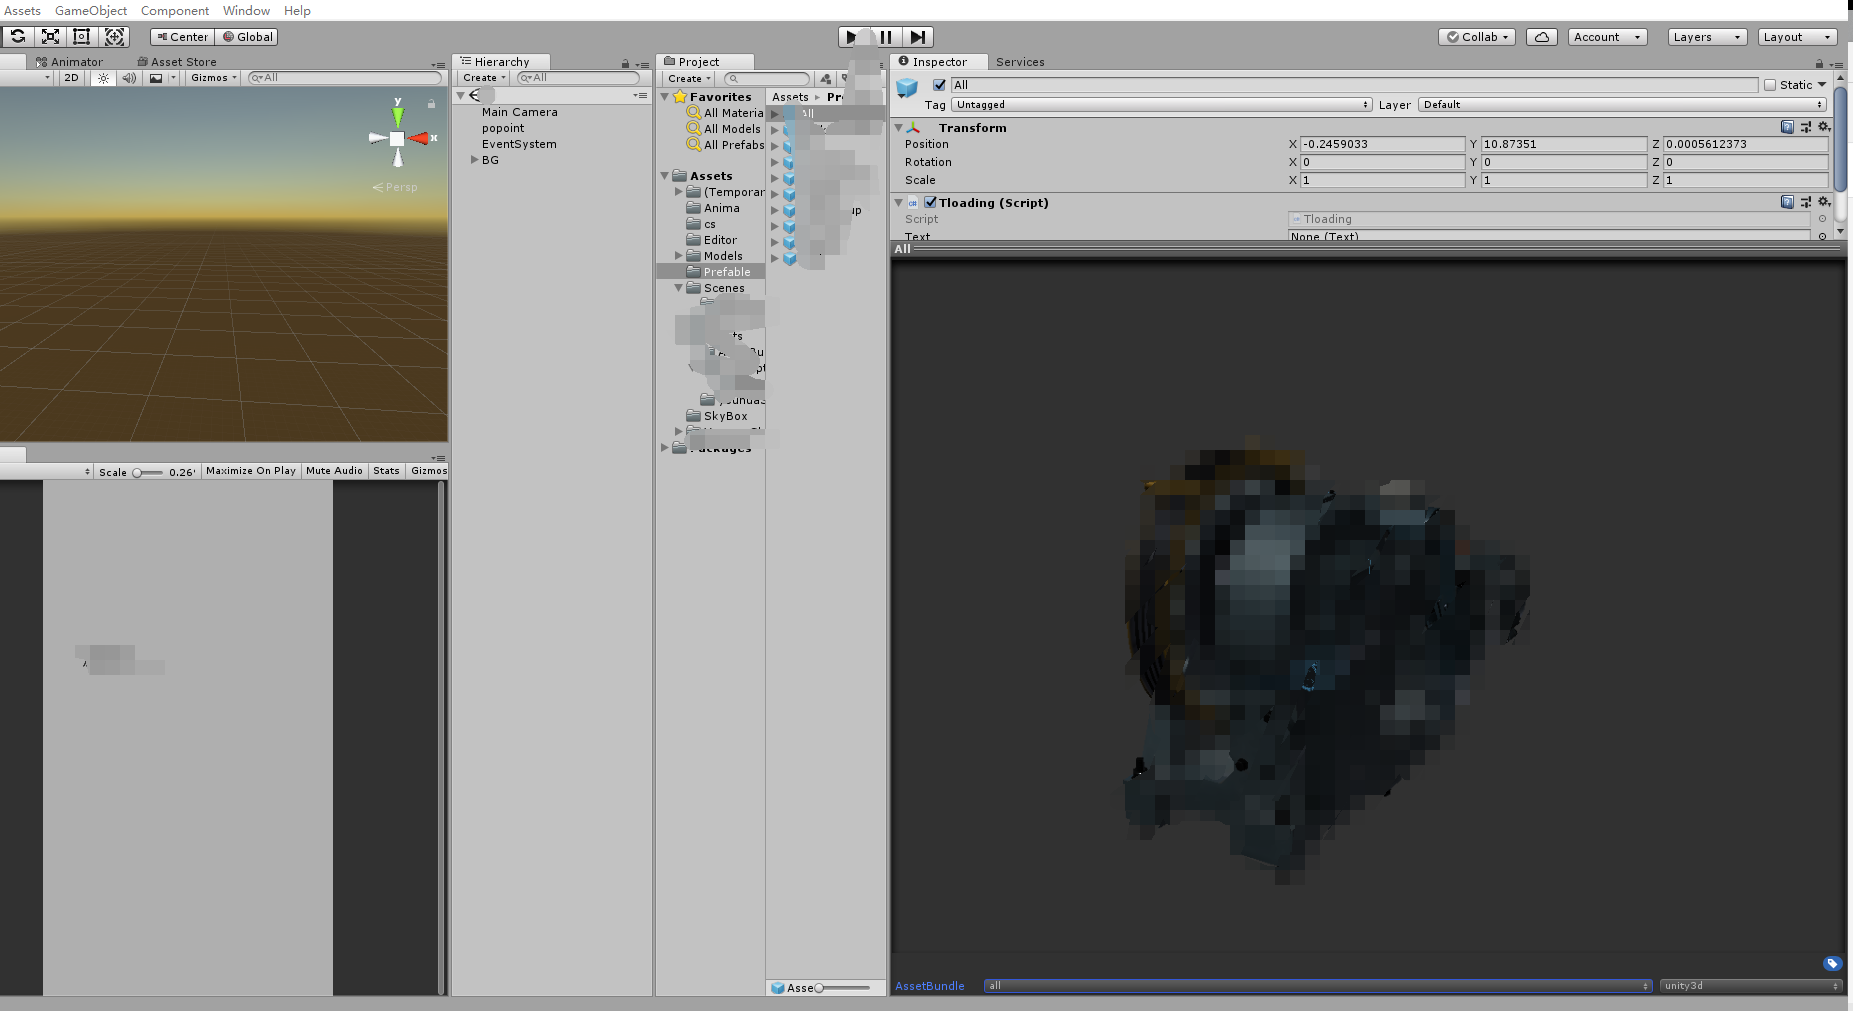1853x1011 pixels.
Task: Open Tloading script gear menu
Action: (x=1824, y=202)
